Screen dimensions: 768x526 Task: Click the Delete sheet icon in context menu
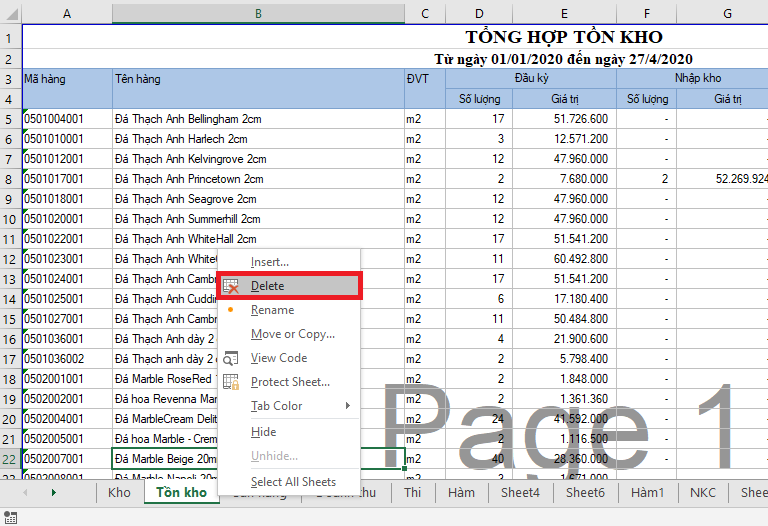coord(231,286)
